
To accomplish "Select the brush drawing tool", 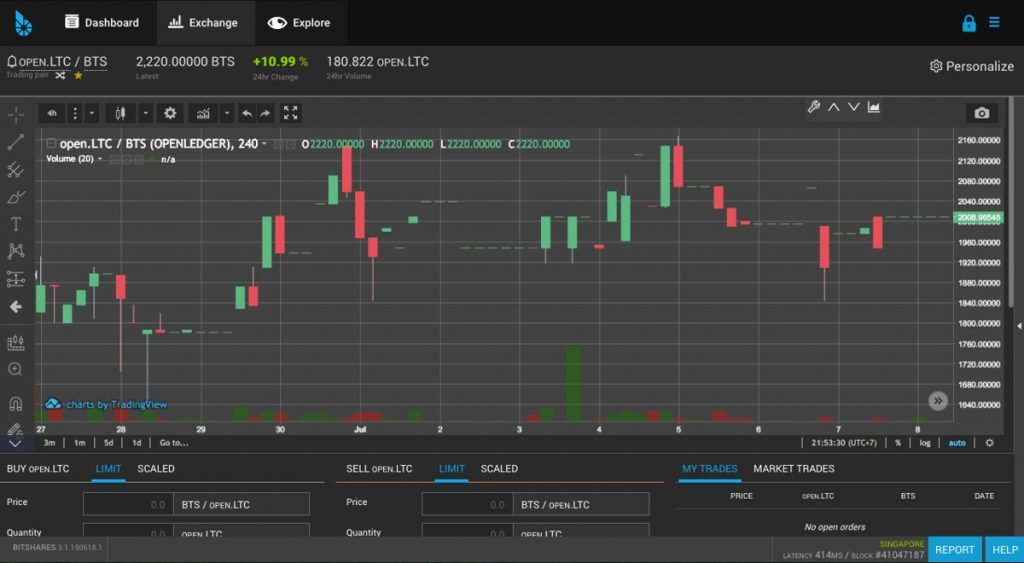I will (x=16, y=197).
